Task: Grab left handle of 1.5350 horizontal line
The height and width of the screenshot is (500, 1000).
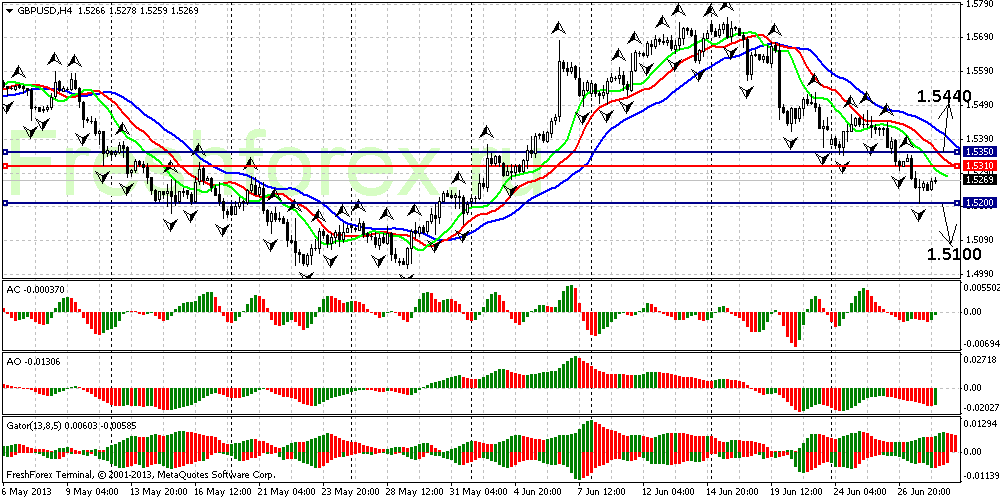Action: 5,152
